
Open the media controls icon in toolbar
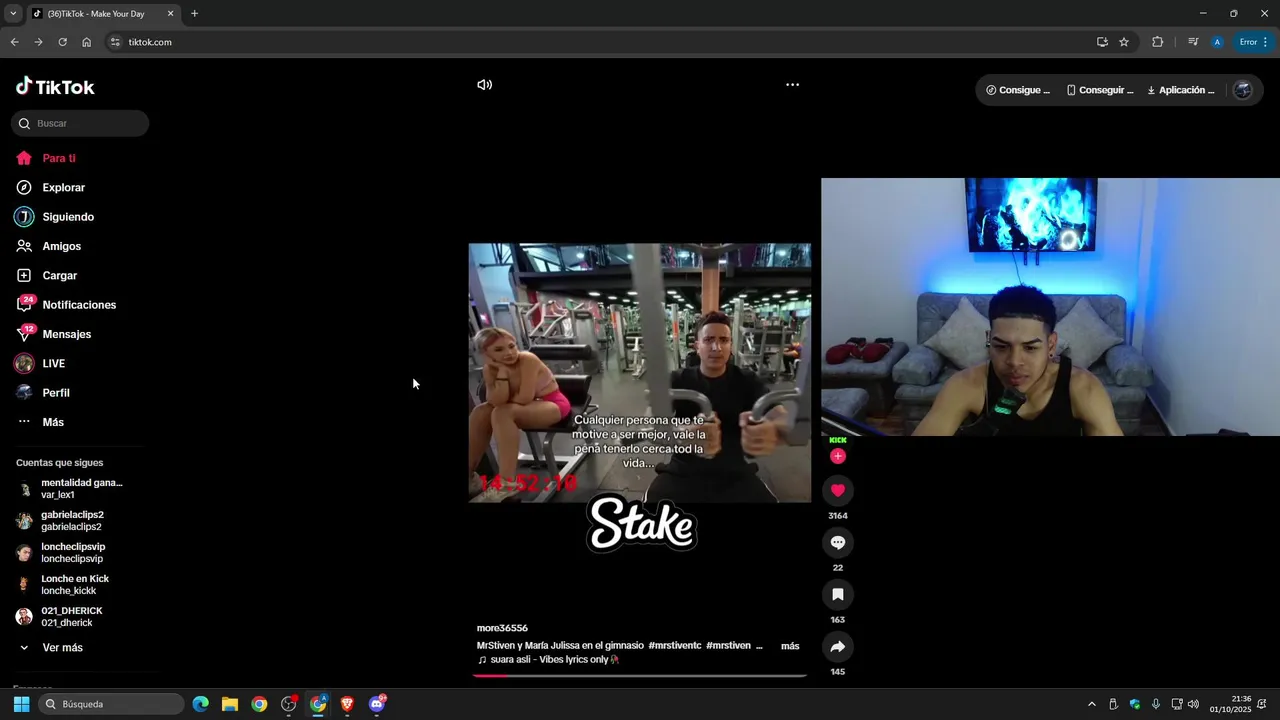1193,42
